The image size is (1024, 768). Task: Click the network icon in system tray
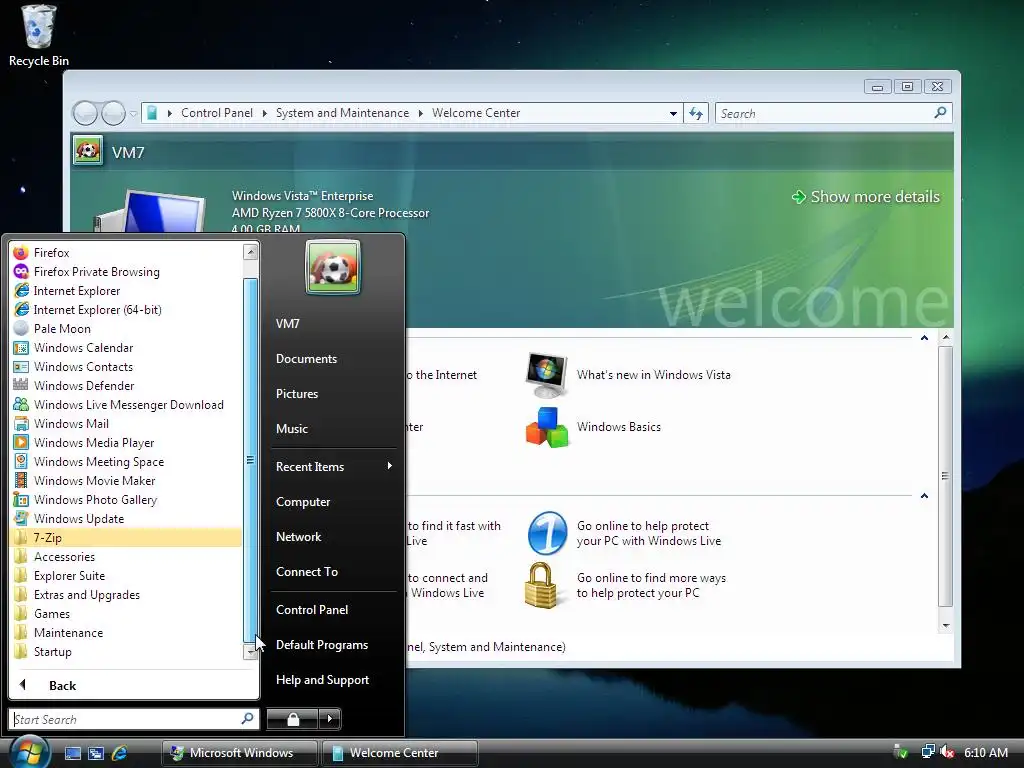click(927, 752)
